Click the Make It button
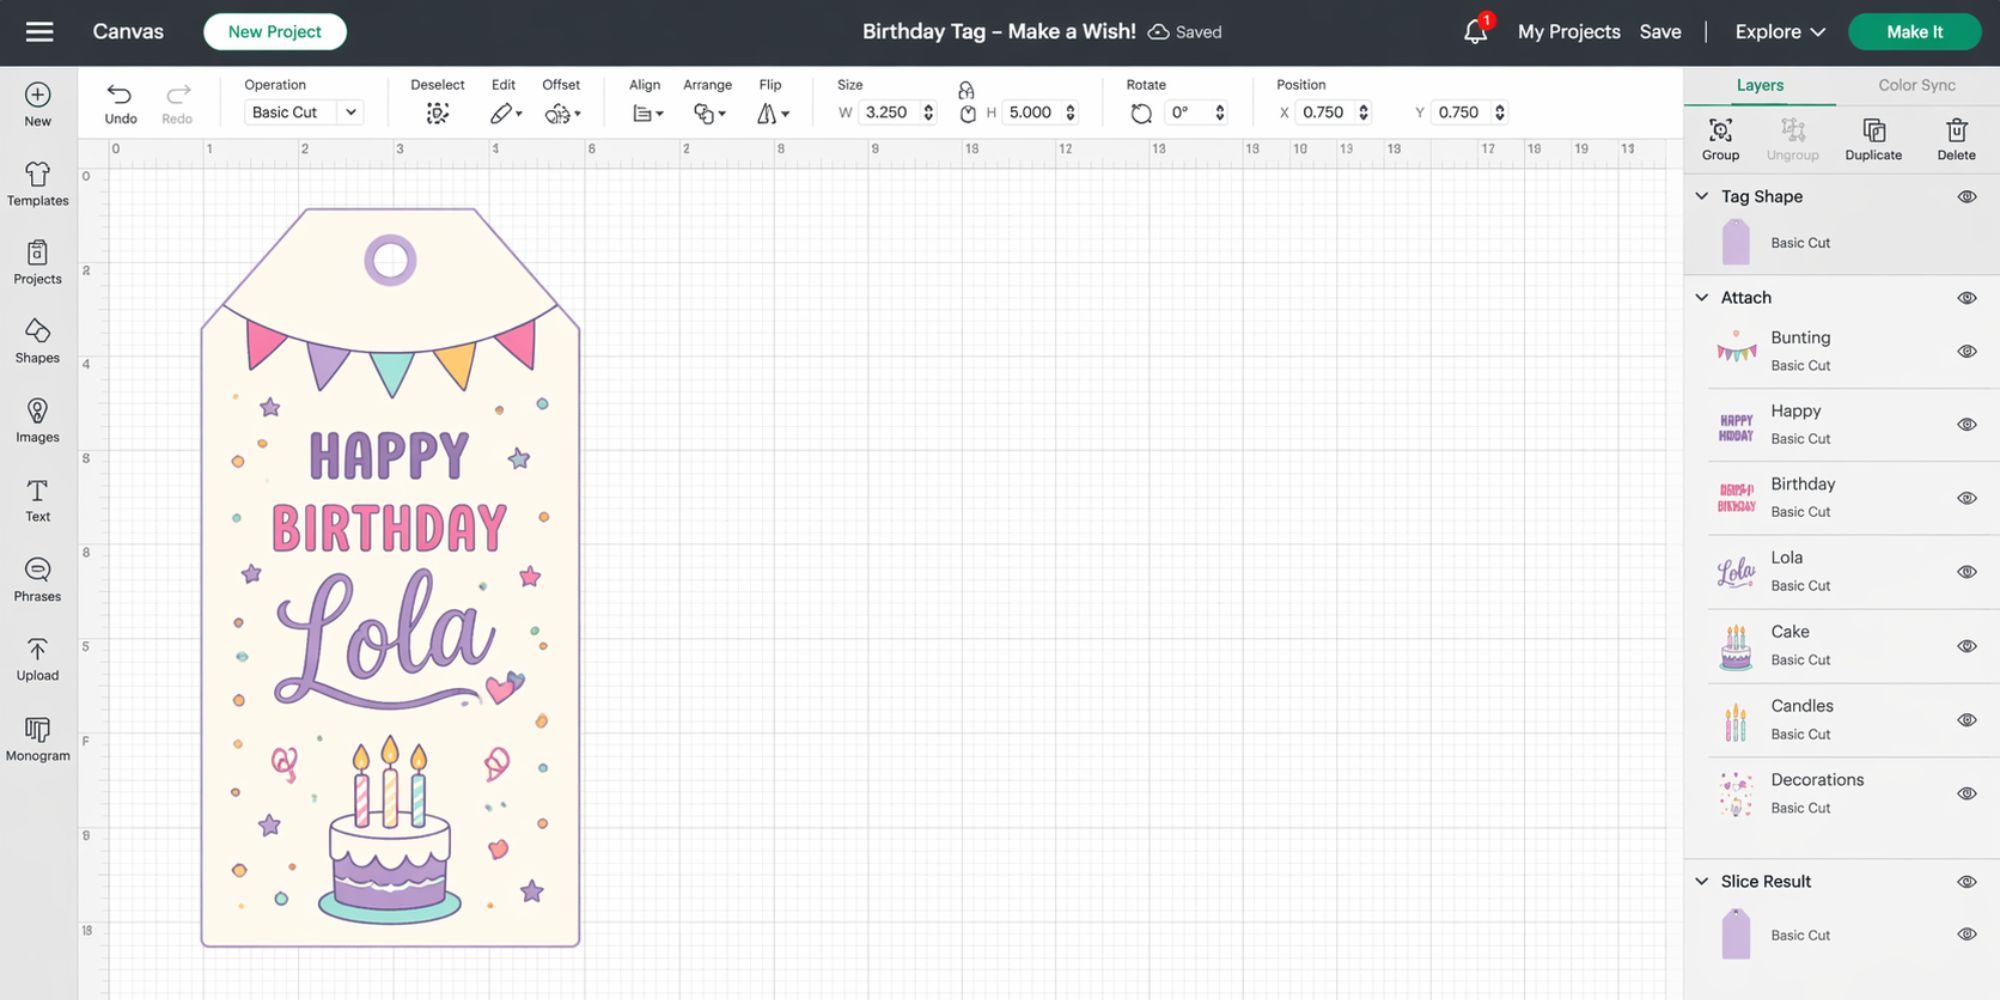Viewport: 2000px width, 1000px height. [x=1914, y=32]
